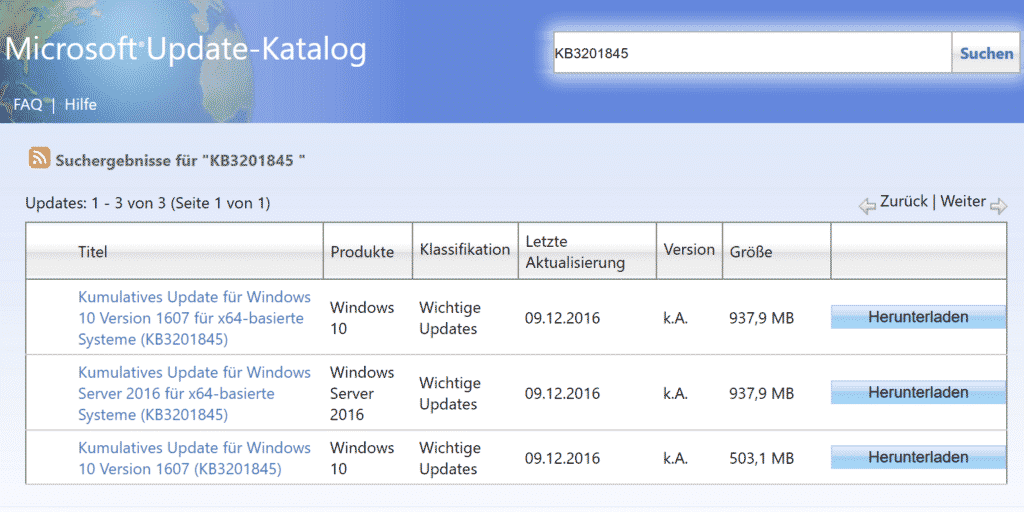Sort by the Klassifikation column header
Image resolution: width=1024 pixels, height=512 pixels.
[x=464, y=249]
